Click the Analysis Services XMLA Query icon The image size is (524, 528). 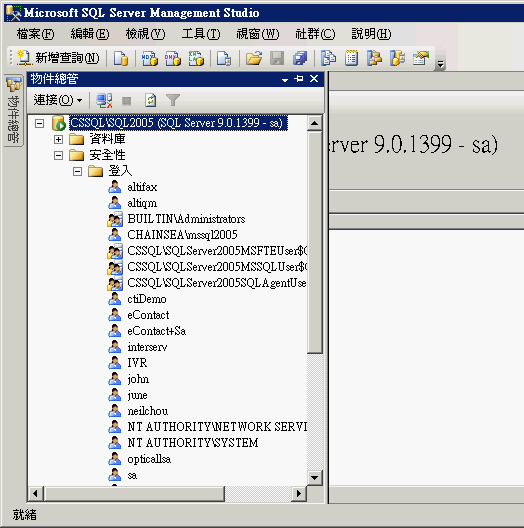click(x=196, y=58)
